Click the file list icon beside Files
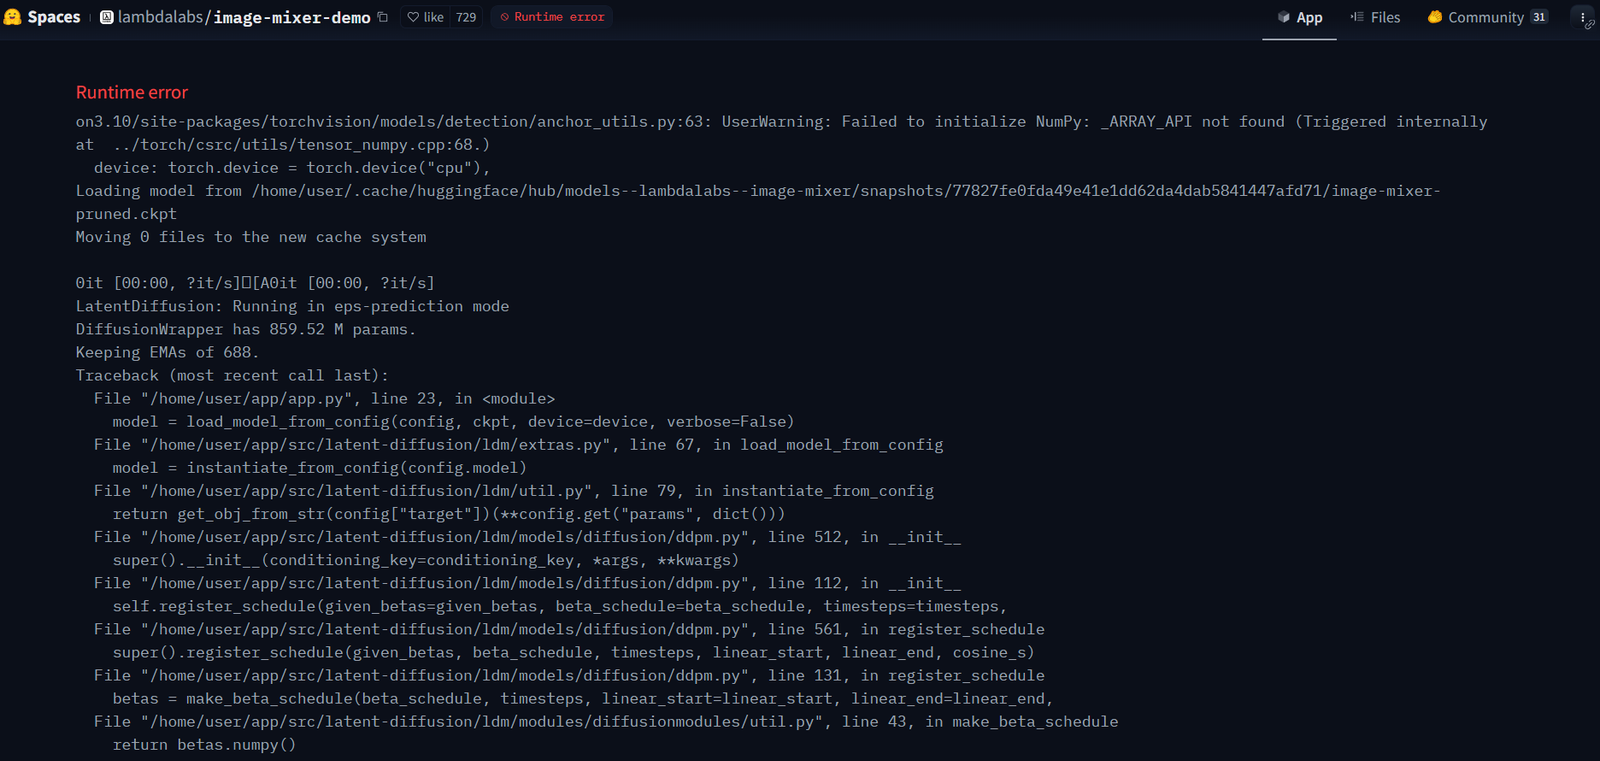The height and width of the screenshot is (761, 1600). click(1357, 17)
